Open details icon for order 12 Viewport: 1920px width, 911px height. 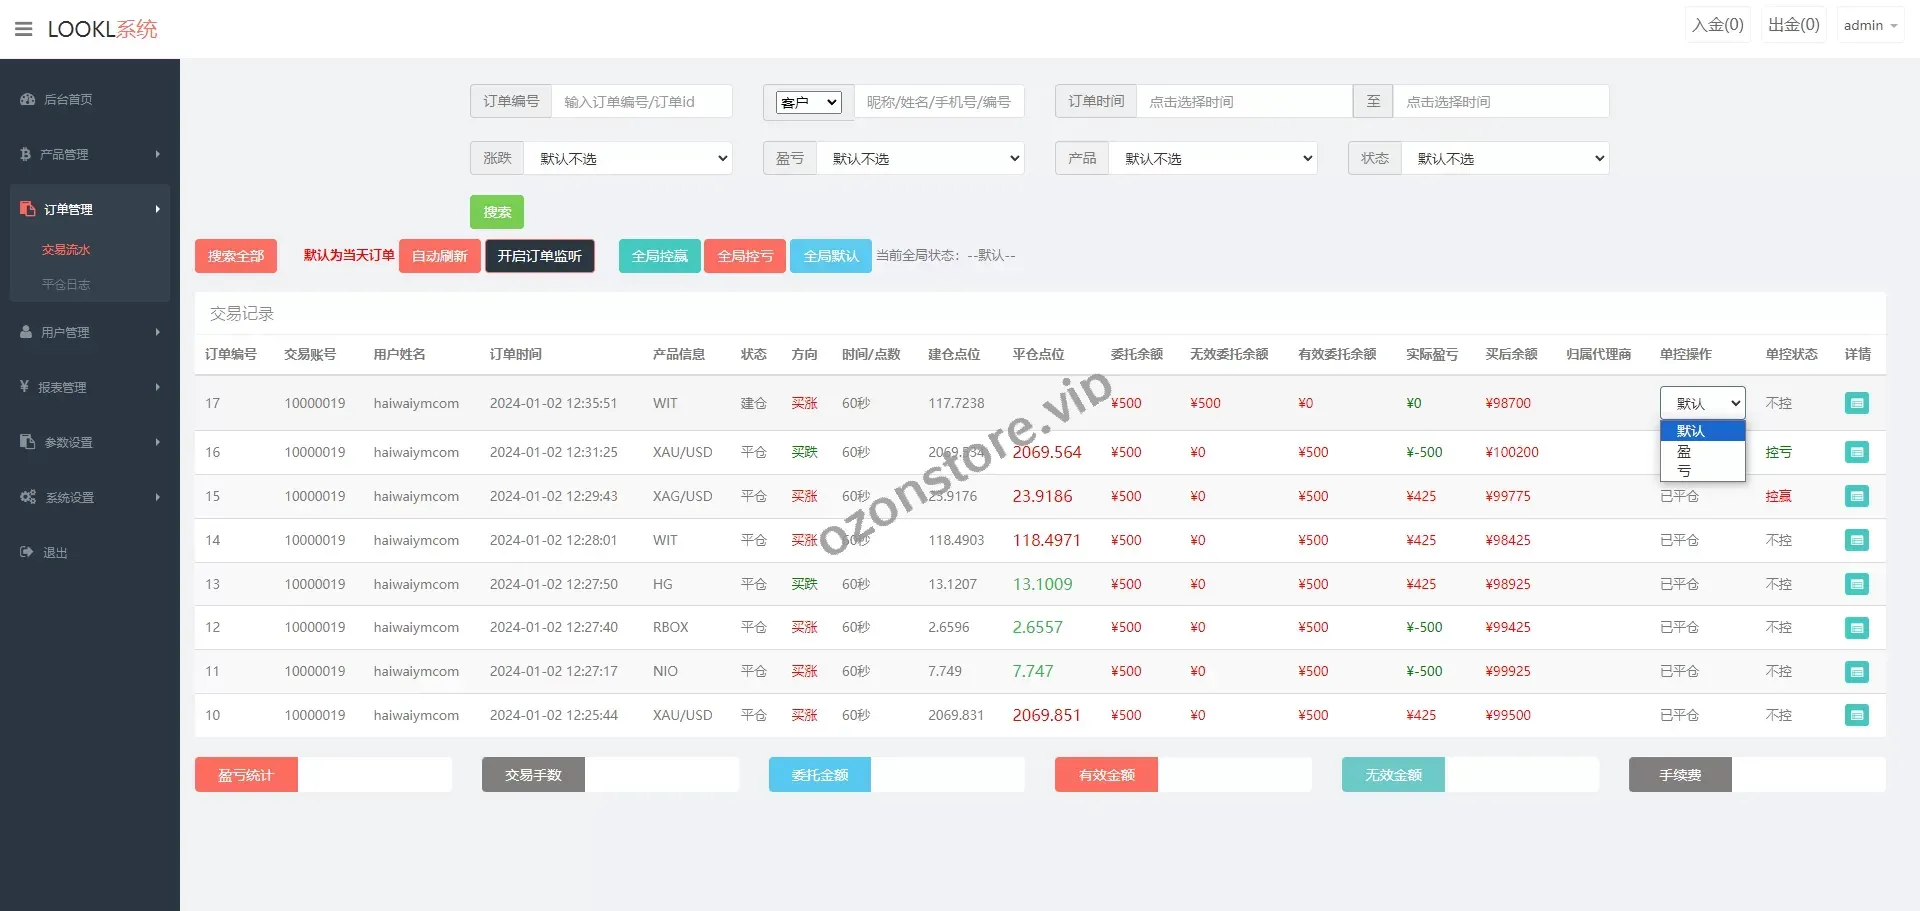coord(1856,628)
